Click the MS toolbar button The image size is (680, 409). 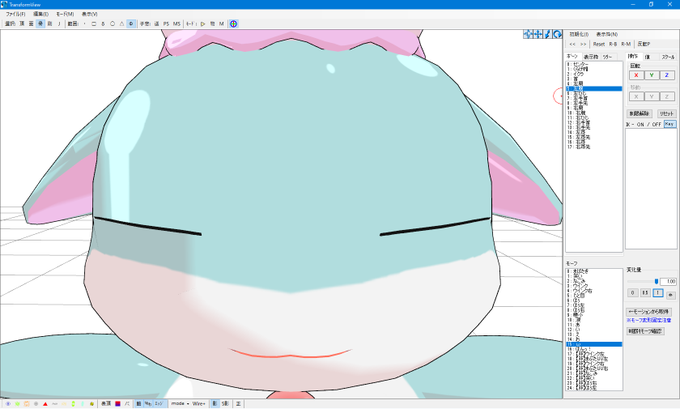pyautogui.click(x=177, y=24)
